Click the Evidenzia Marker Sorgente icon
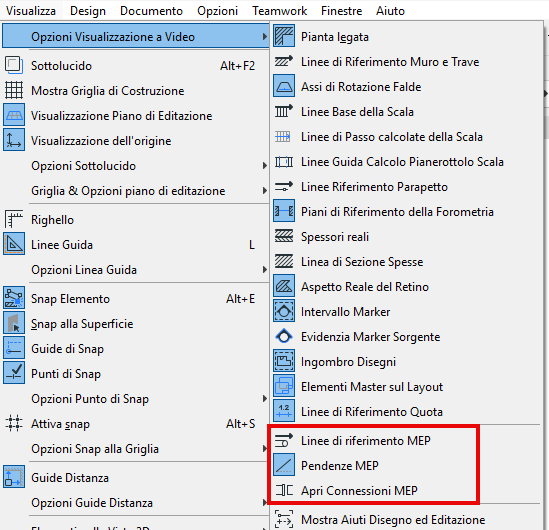 click(284, 336)
